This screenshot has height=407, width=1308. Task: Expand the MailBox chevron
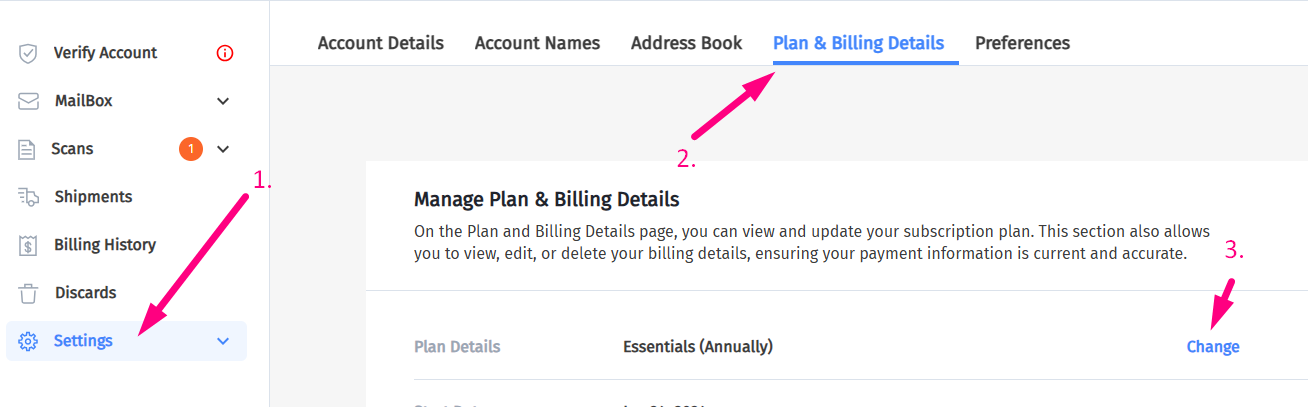(223, 101)
